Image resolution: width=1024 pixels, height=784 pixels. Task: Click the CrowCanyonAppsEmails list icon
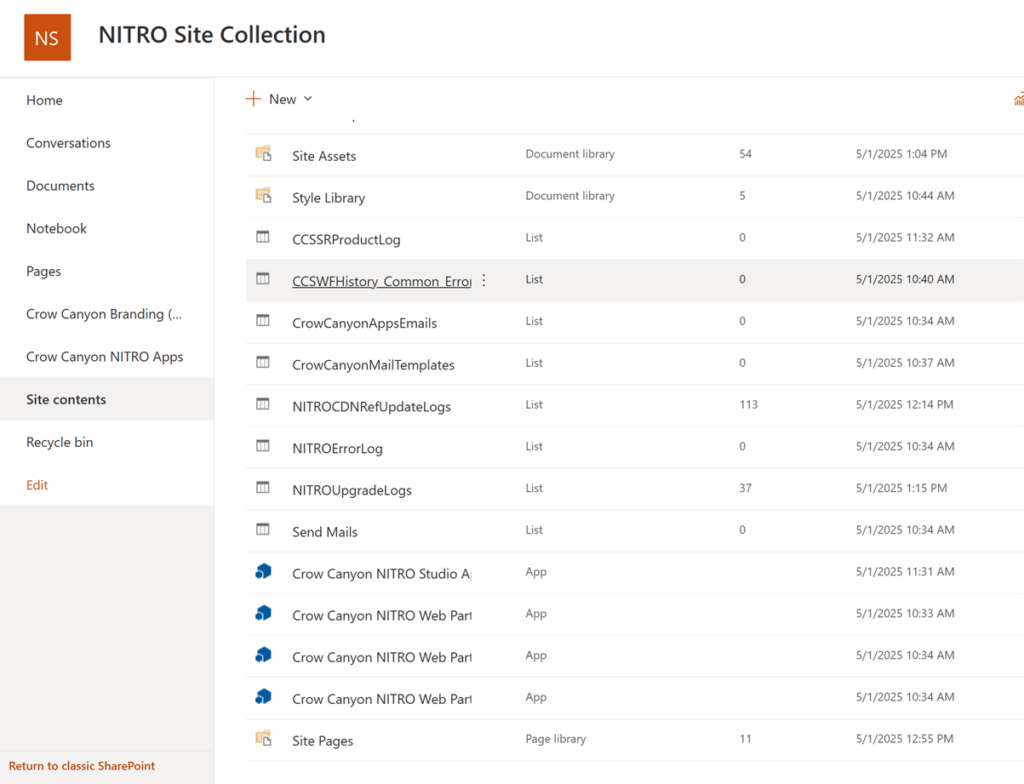(263, 321)
